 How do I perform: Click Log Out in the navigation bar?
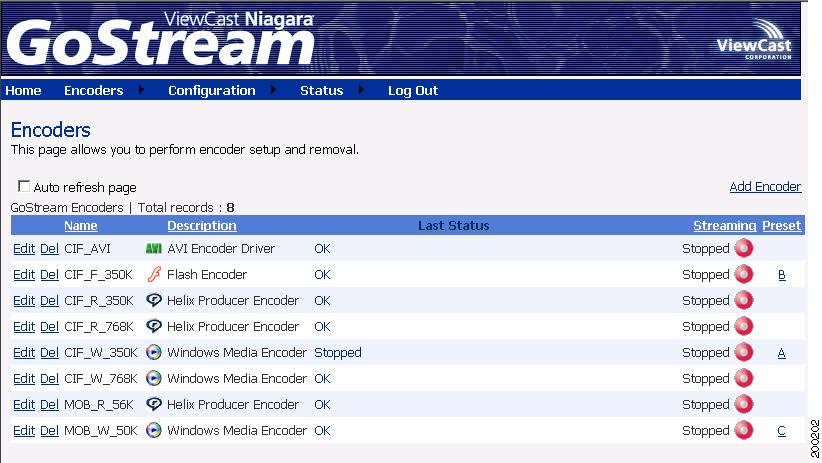pyautogui.click(x=413, y=91)
